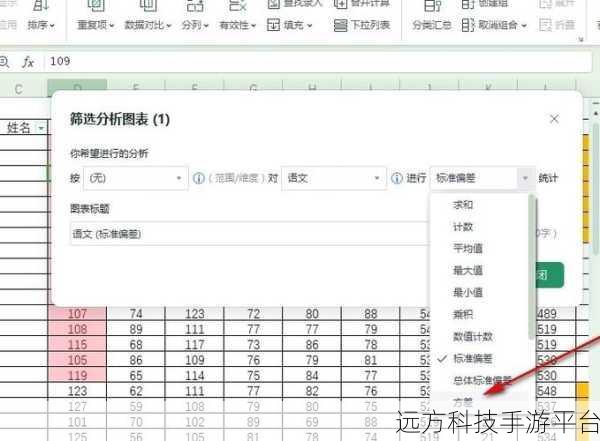Click the 图表标题 text field
The image size is (600, 441).
click(x=249, y=234)
